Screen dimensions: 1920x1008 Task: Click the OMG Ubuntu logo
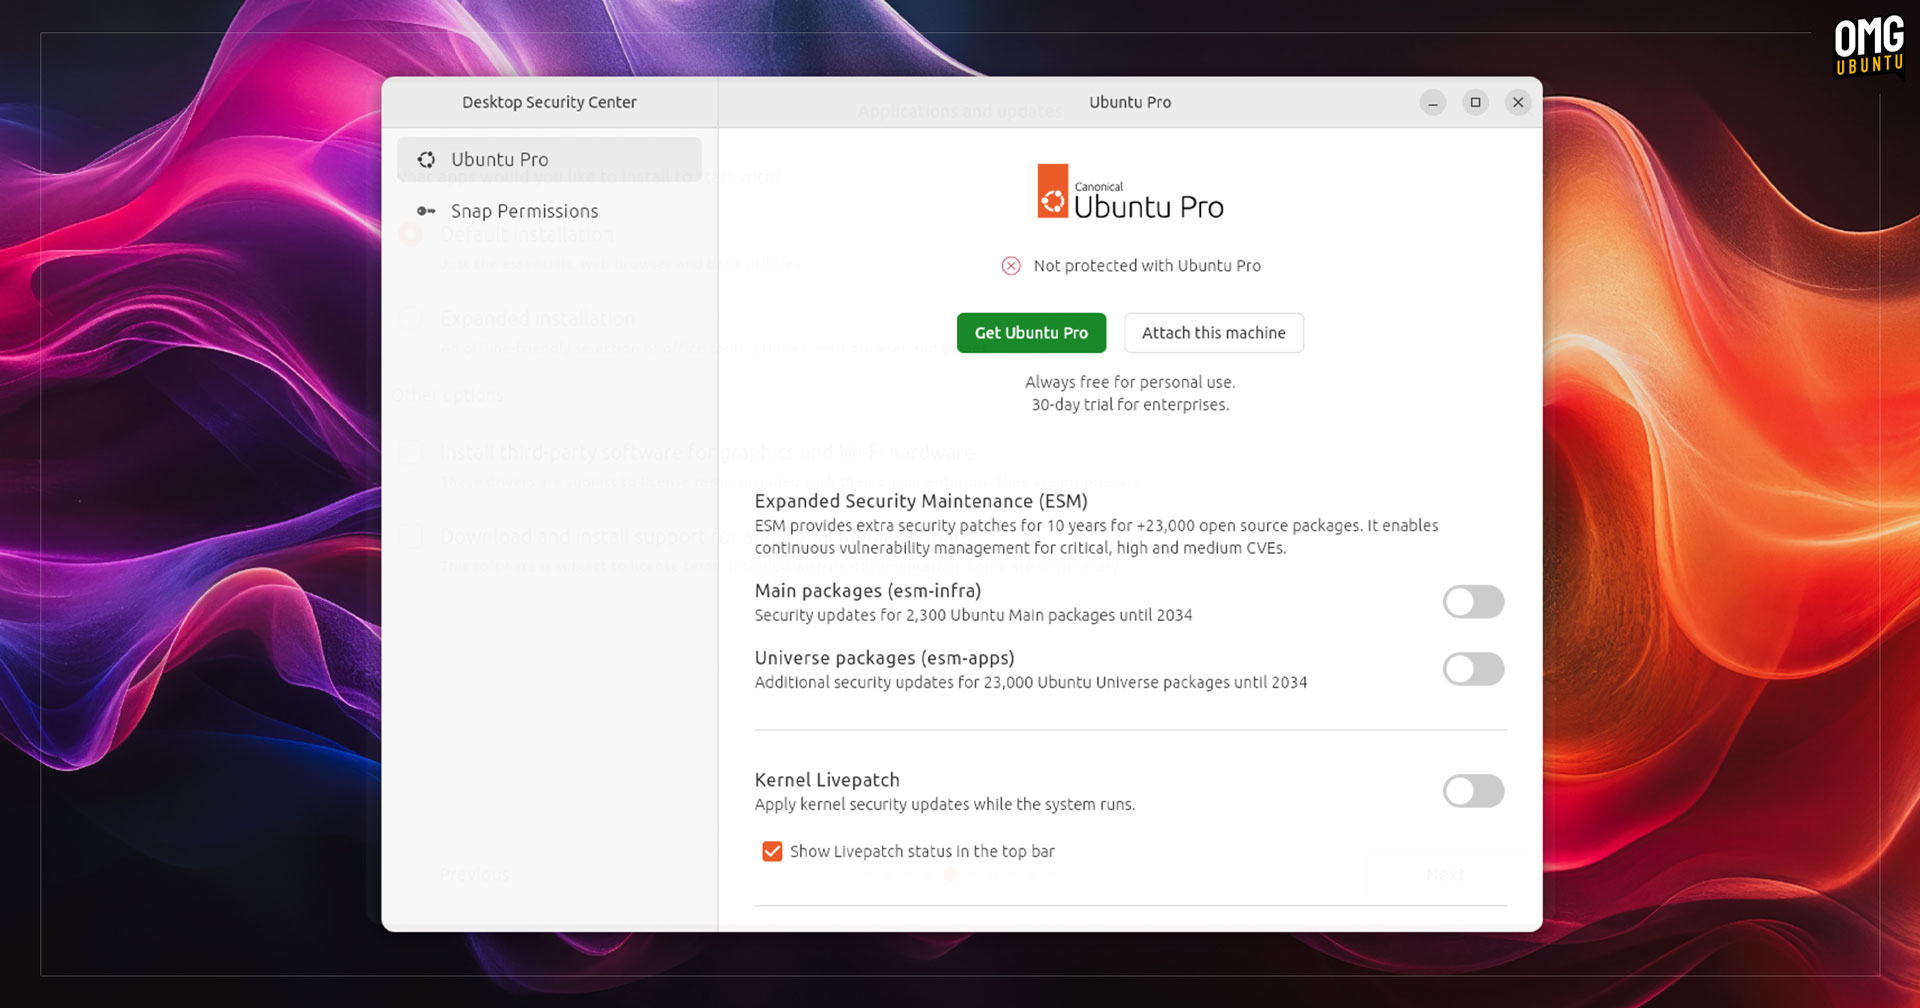point(1869,46)
